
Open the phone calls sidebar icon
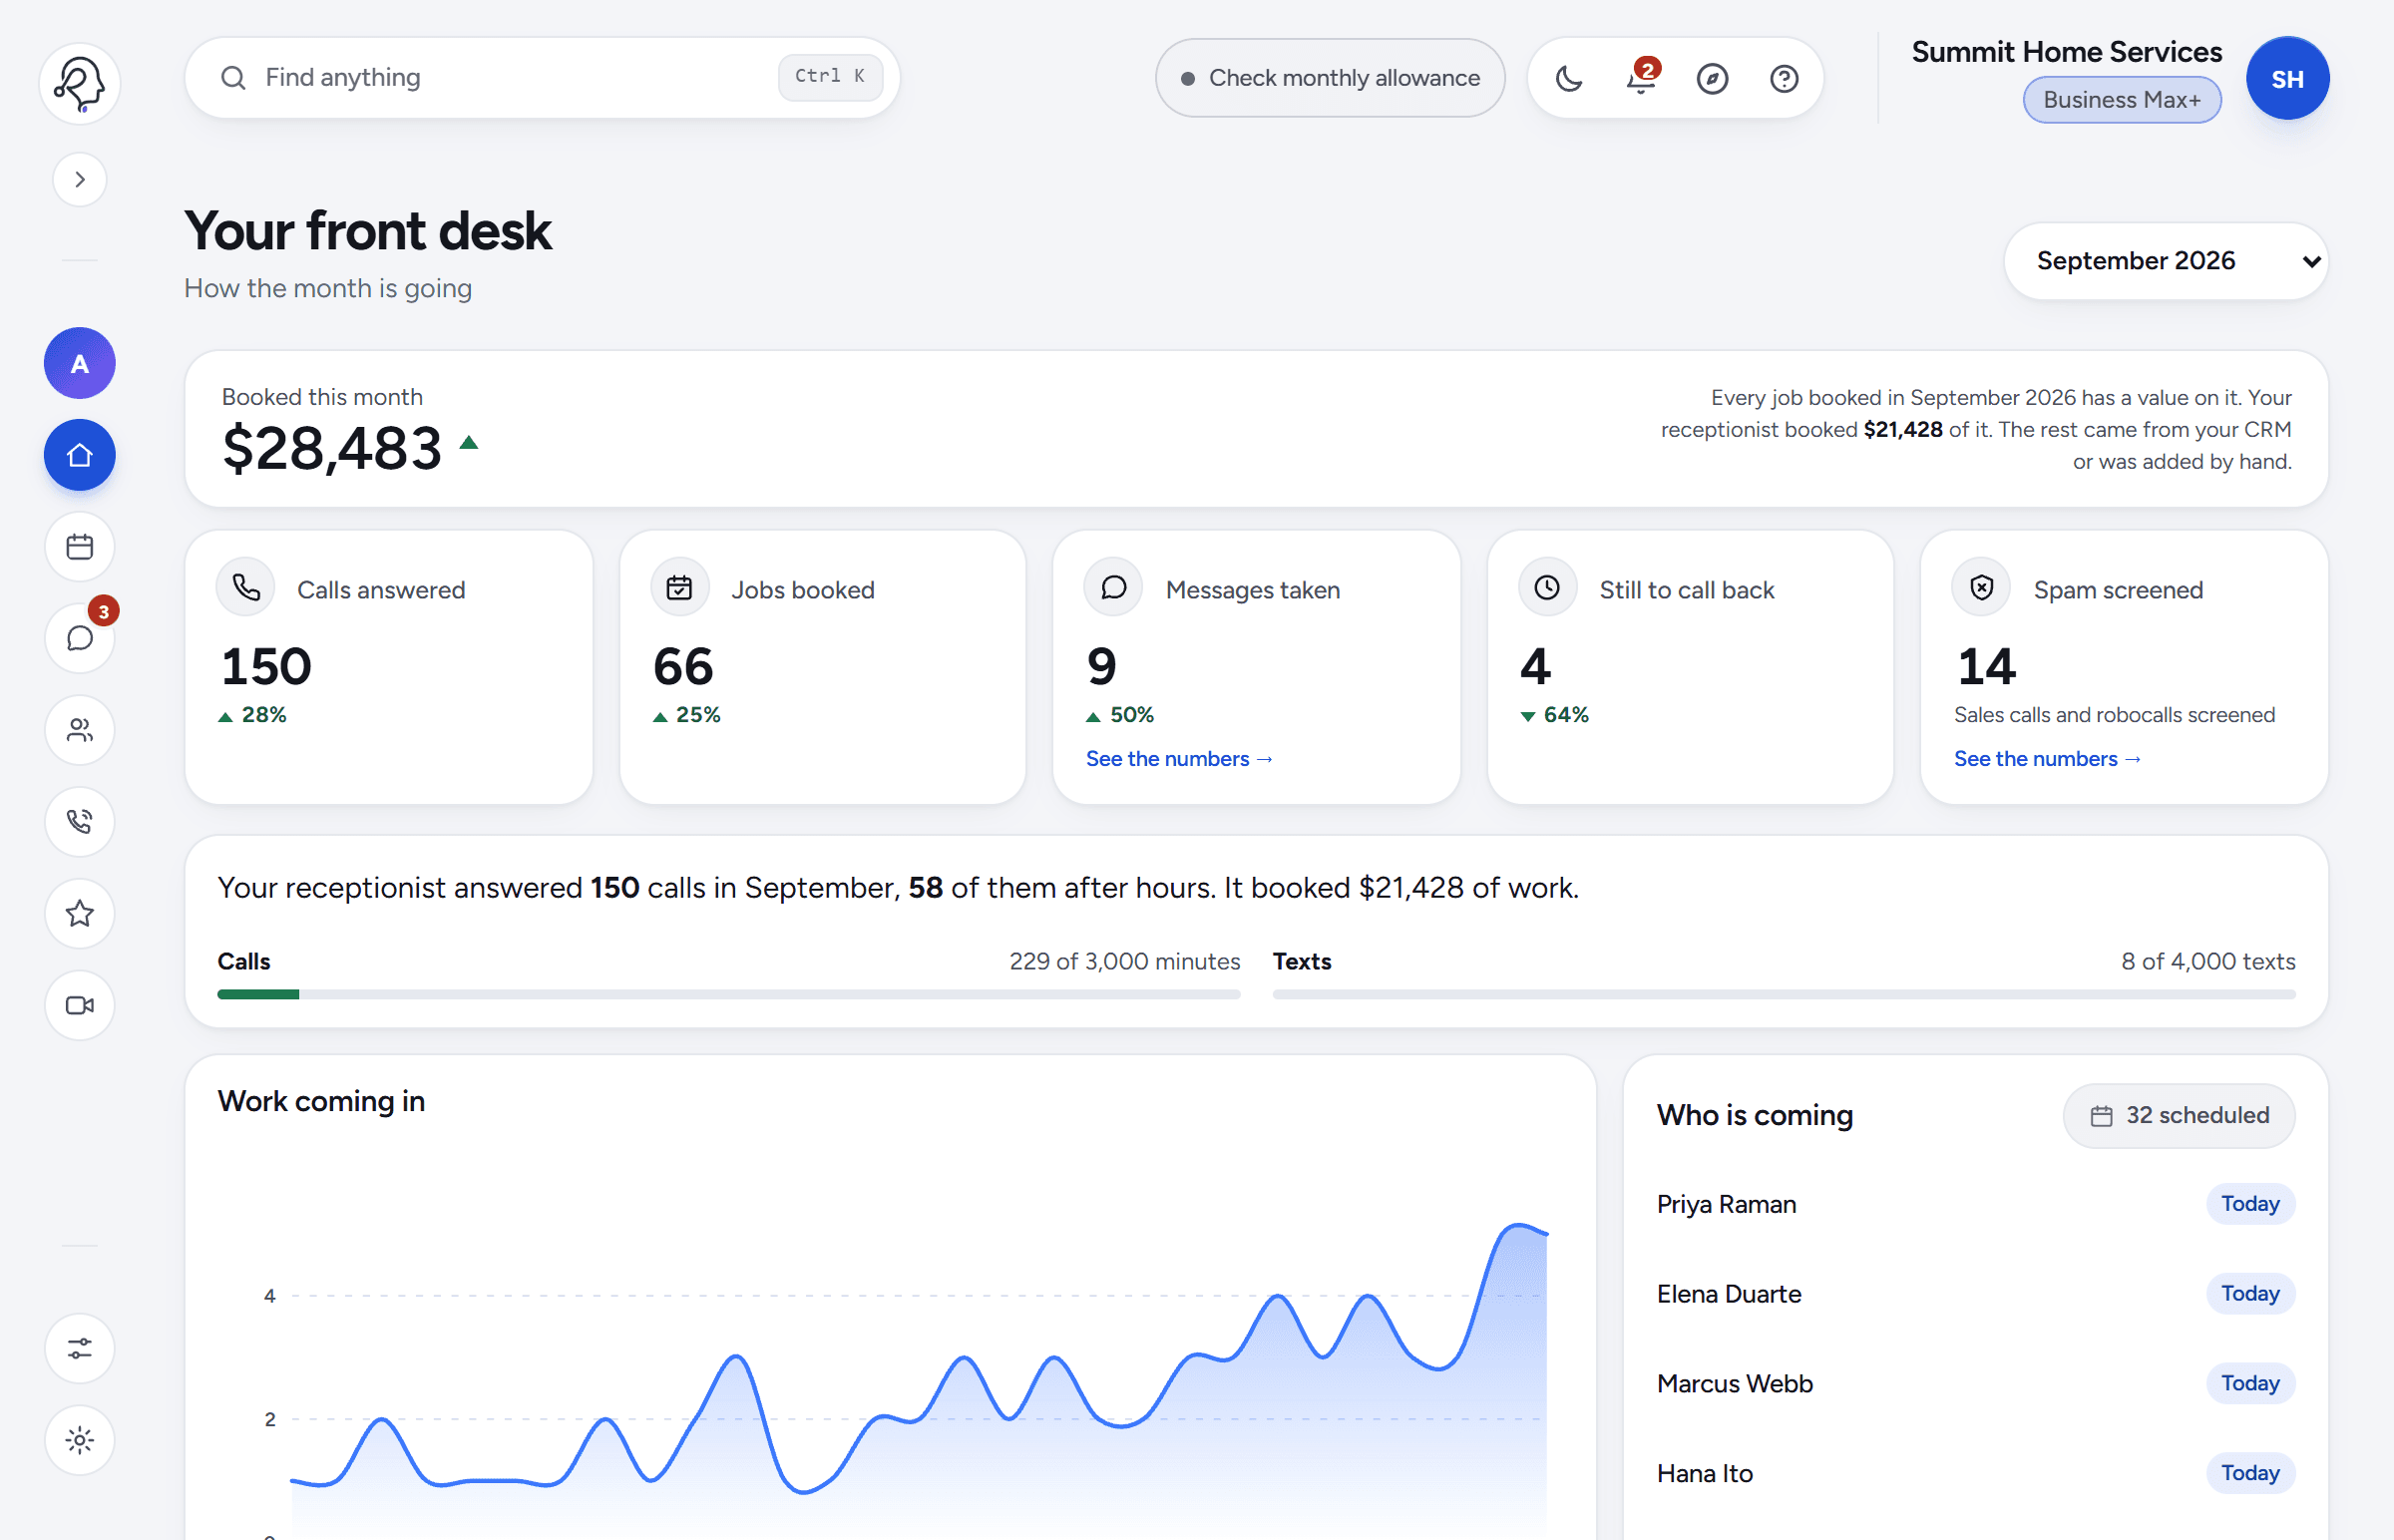(80, 822)
